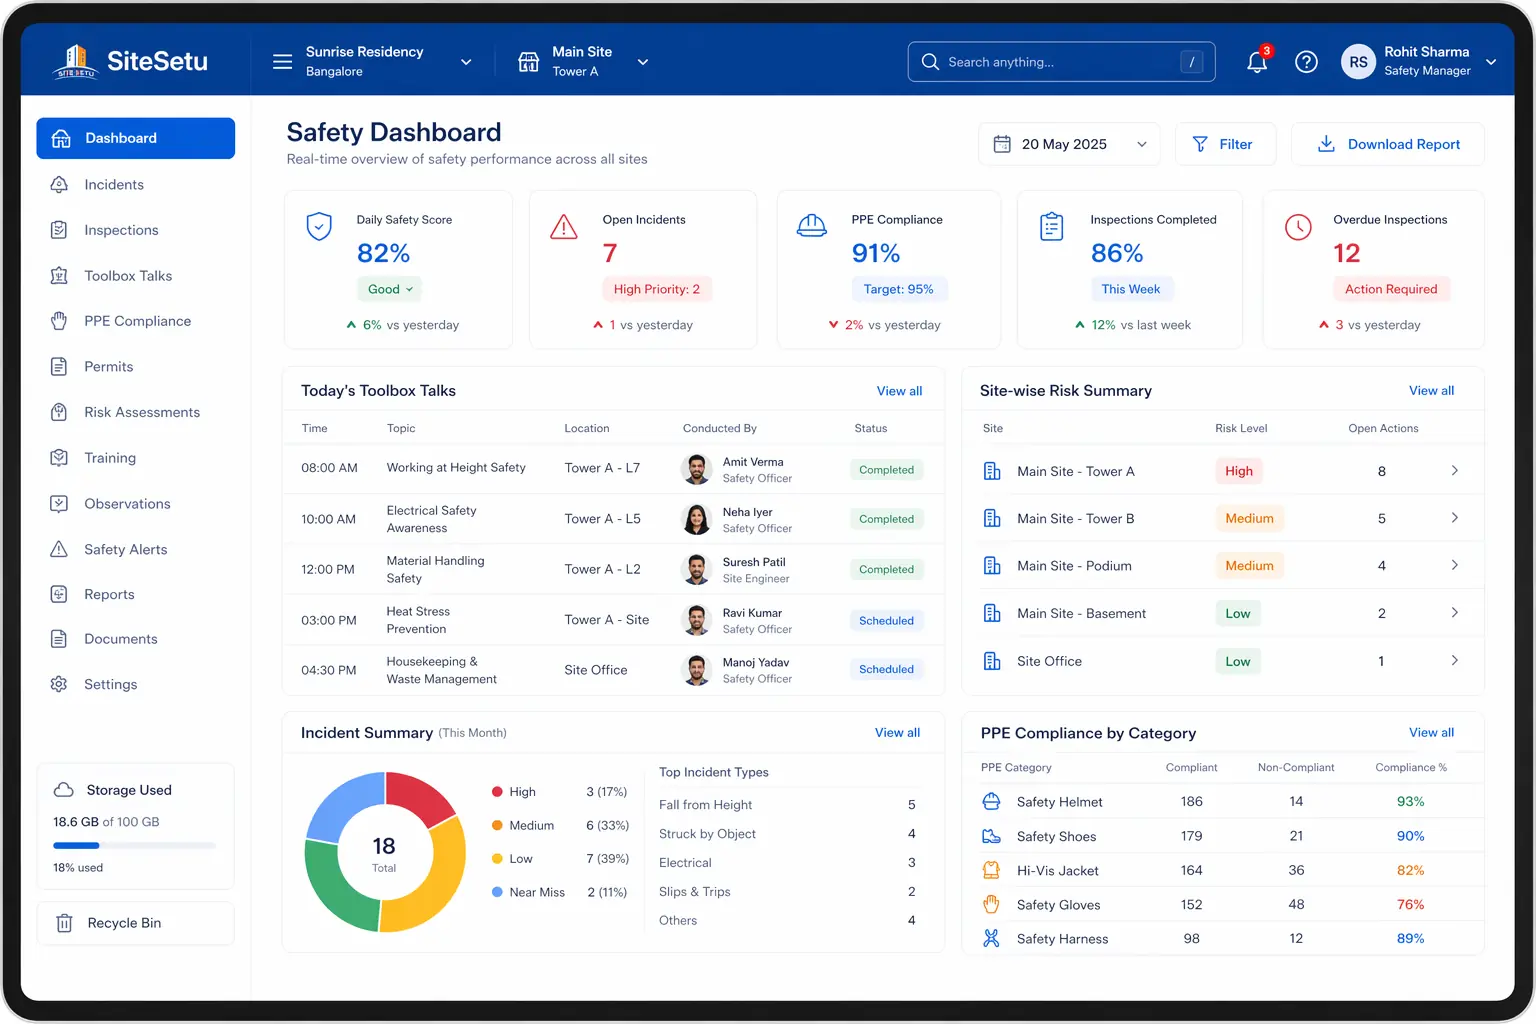Open the Dashboard menu item
This screenshot has height=1024, width=1536.
click(136, 138)
